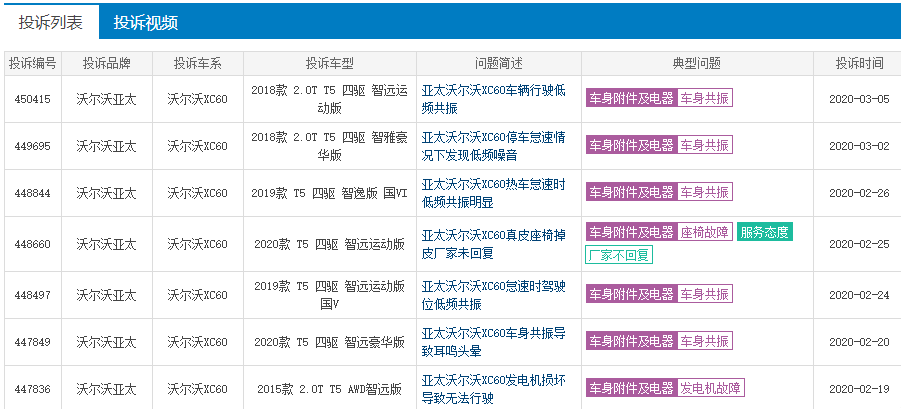Open complaint link 亚太沃尔沃XC60车身共振导致耳鸣头晕
The image size is (901, 409).
pos(494,342)
